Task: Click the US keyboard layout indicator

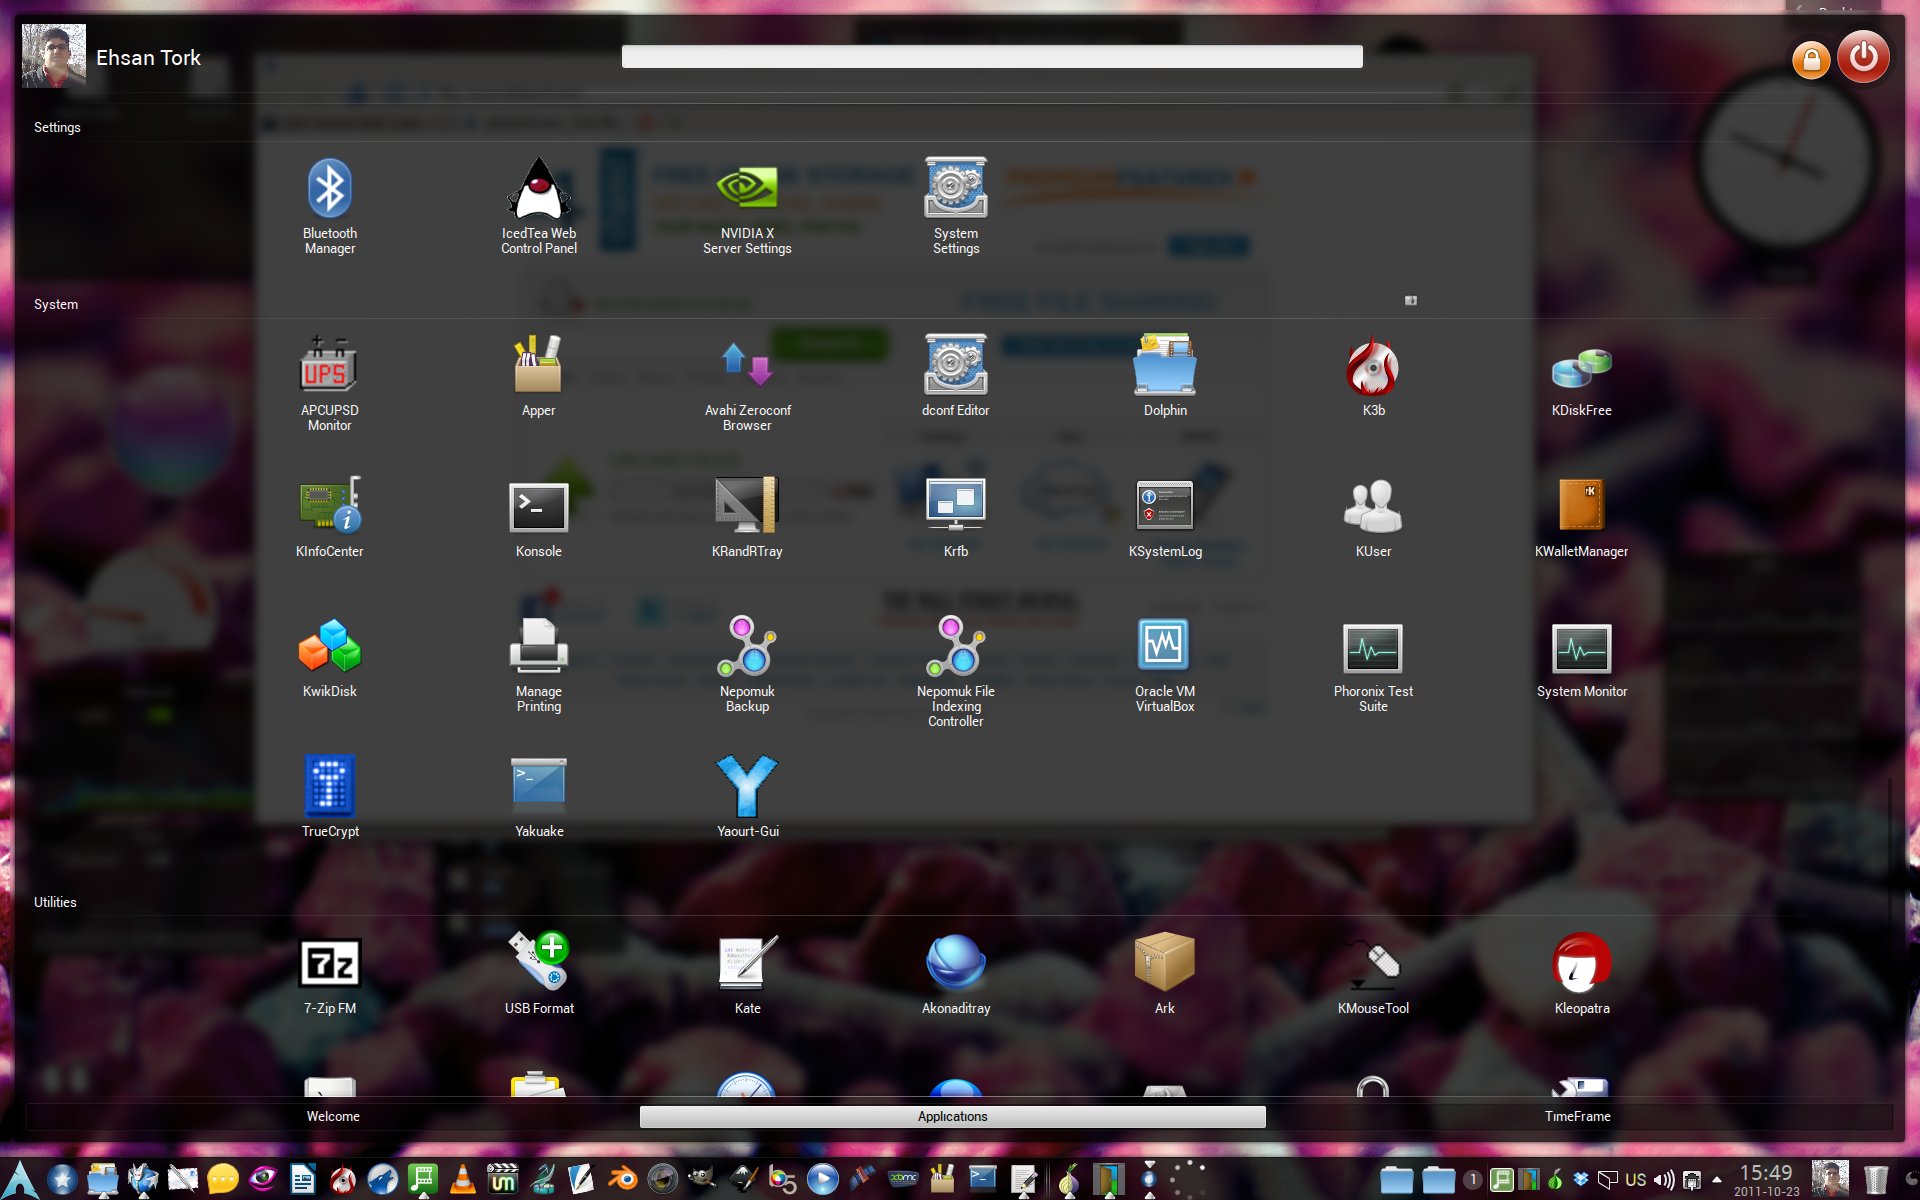Action: point(1636,1180)
